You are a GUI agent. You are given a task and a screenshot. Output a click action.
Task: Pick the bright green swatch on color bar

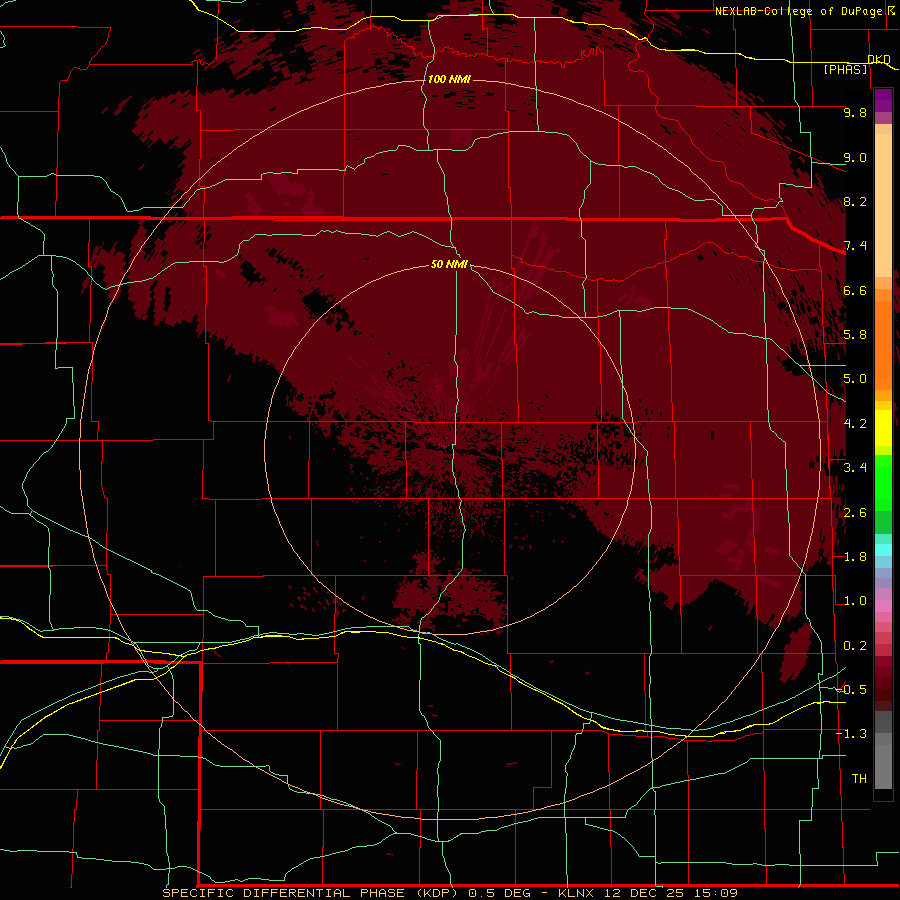(x=883, y=483)
